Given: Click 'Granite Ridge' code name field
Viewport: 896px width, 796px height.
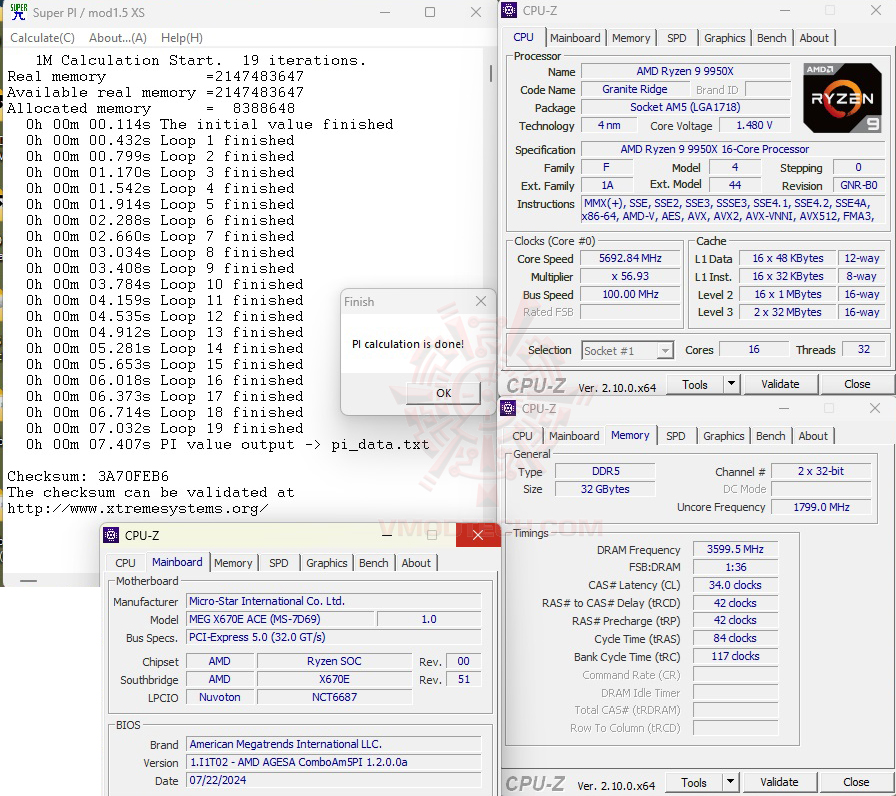Looking at the screenshot, I should pos(635,89).
